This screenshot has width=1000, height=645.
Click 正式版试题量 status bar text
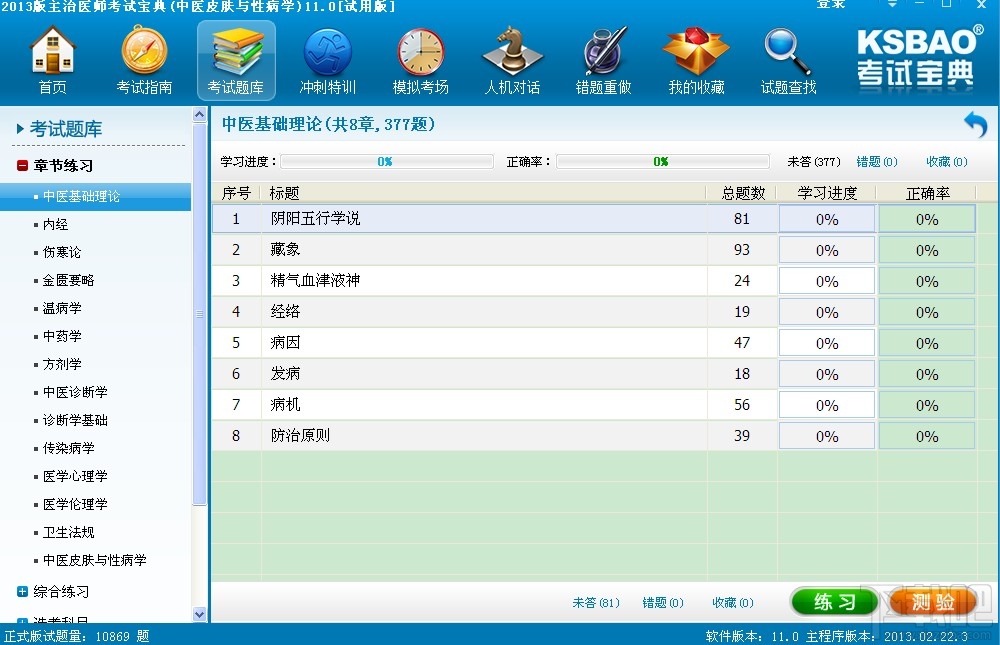click(x=77, y=637)
